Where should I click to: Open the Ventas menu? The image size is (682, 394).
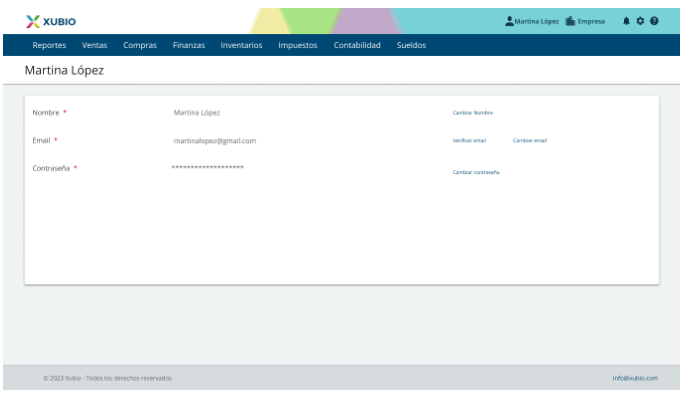(x=94, y=45)
